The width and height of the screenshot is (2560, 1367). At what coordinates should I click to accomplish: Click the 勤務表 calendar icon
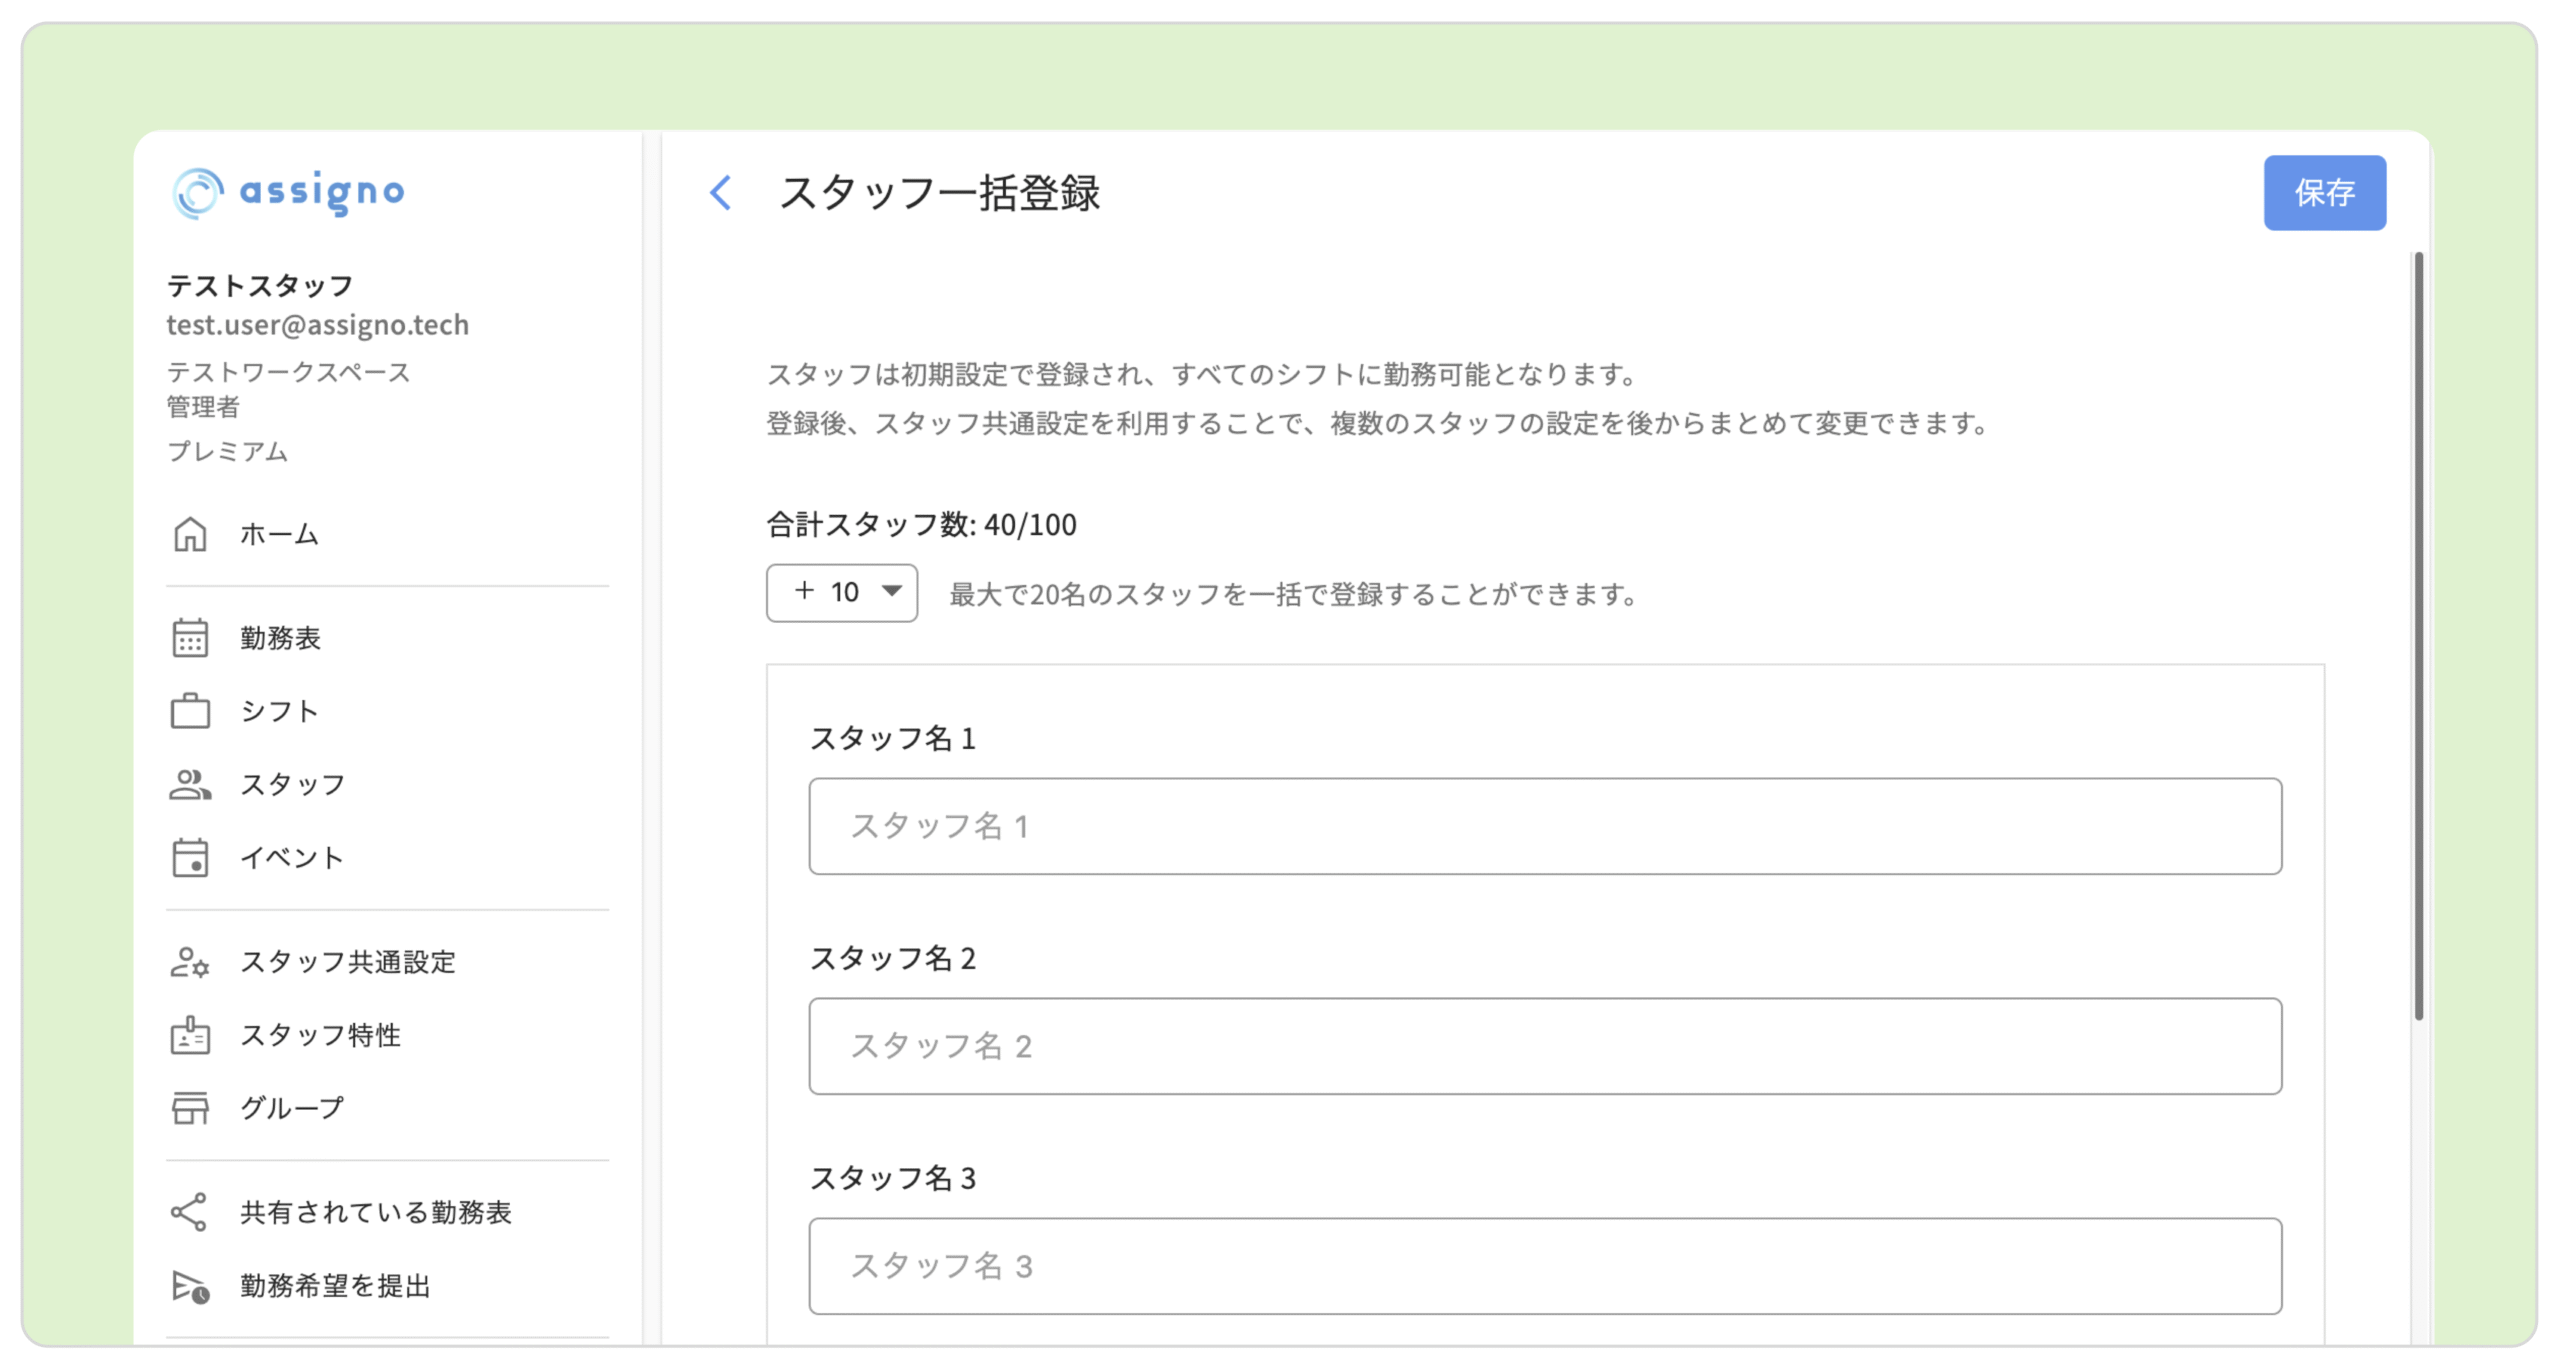190,638
